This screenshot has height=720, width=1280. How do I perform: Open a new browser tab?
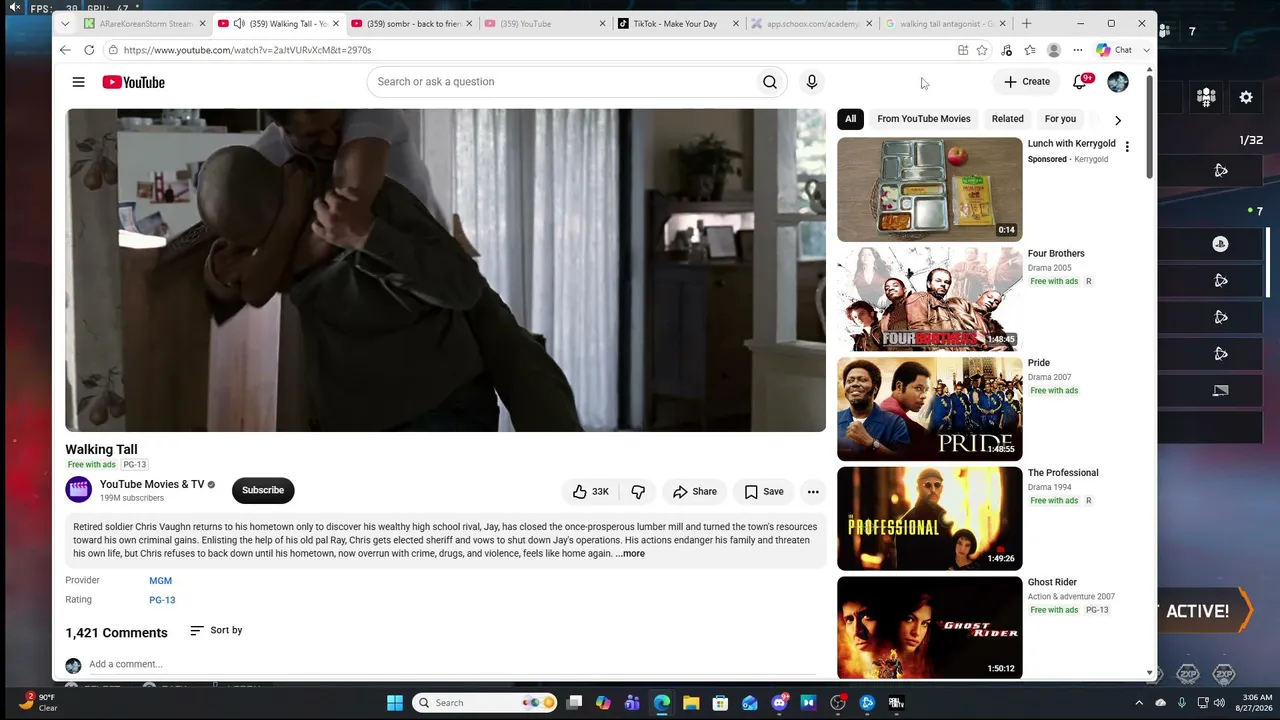point(1026,23)
